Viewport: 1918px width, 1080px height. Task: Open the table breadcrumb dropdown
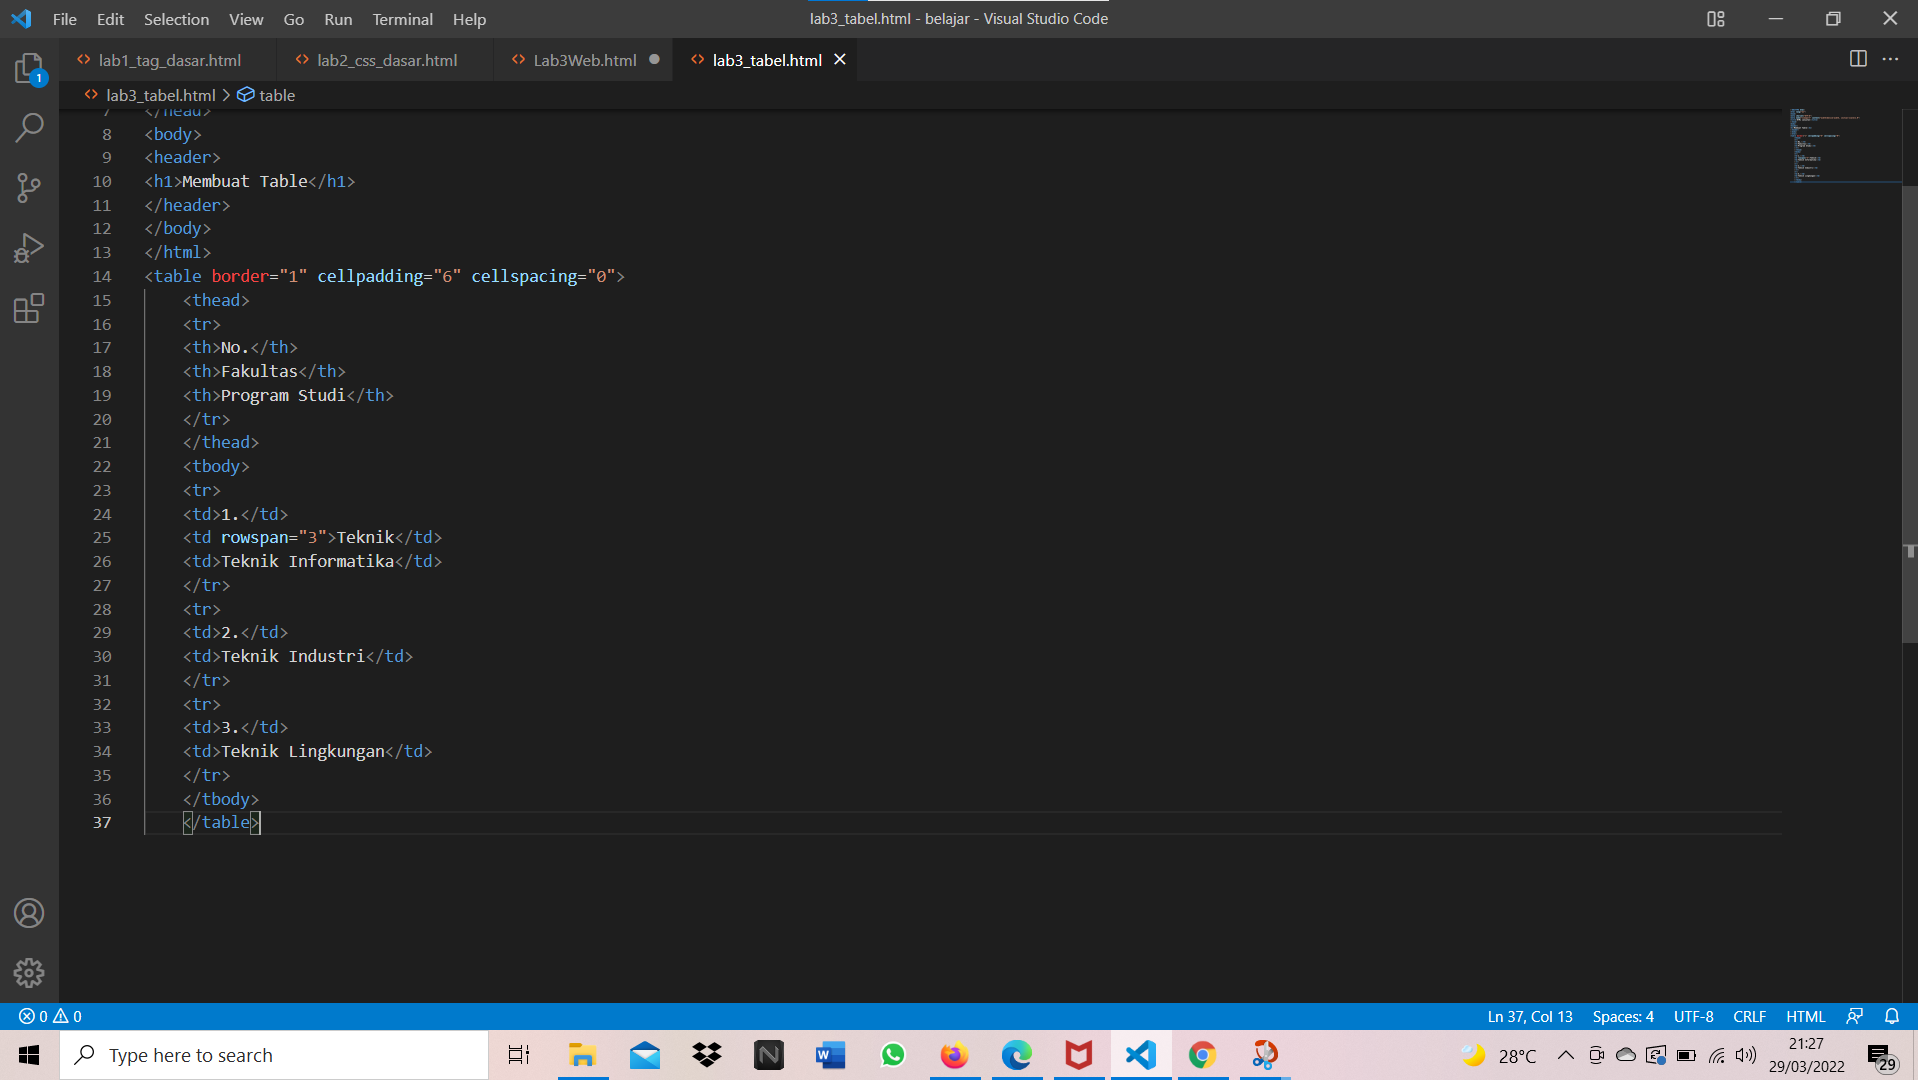pos(276,95)
